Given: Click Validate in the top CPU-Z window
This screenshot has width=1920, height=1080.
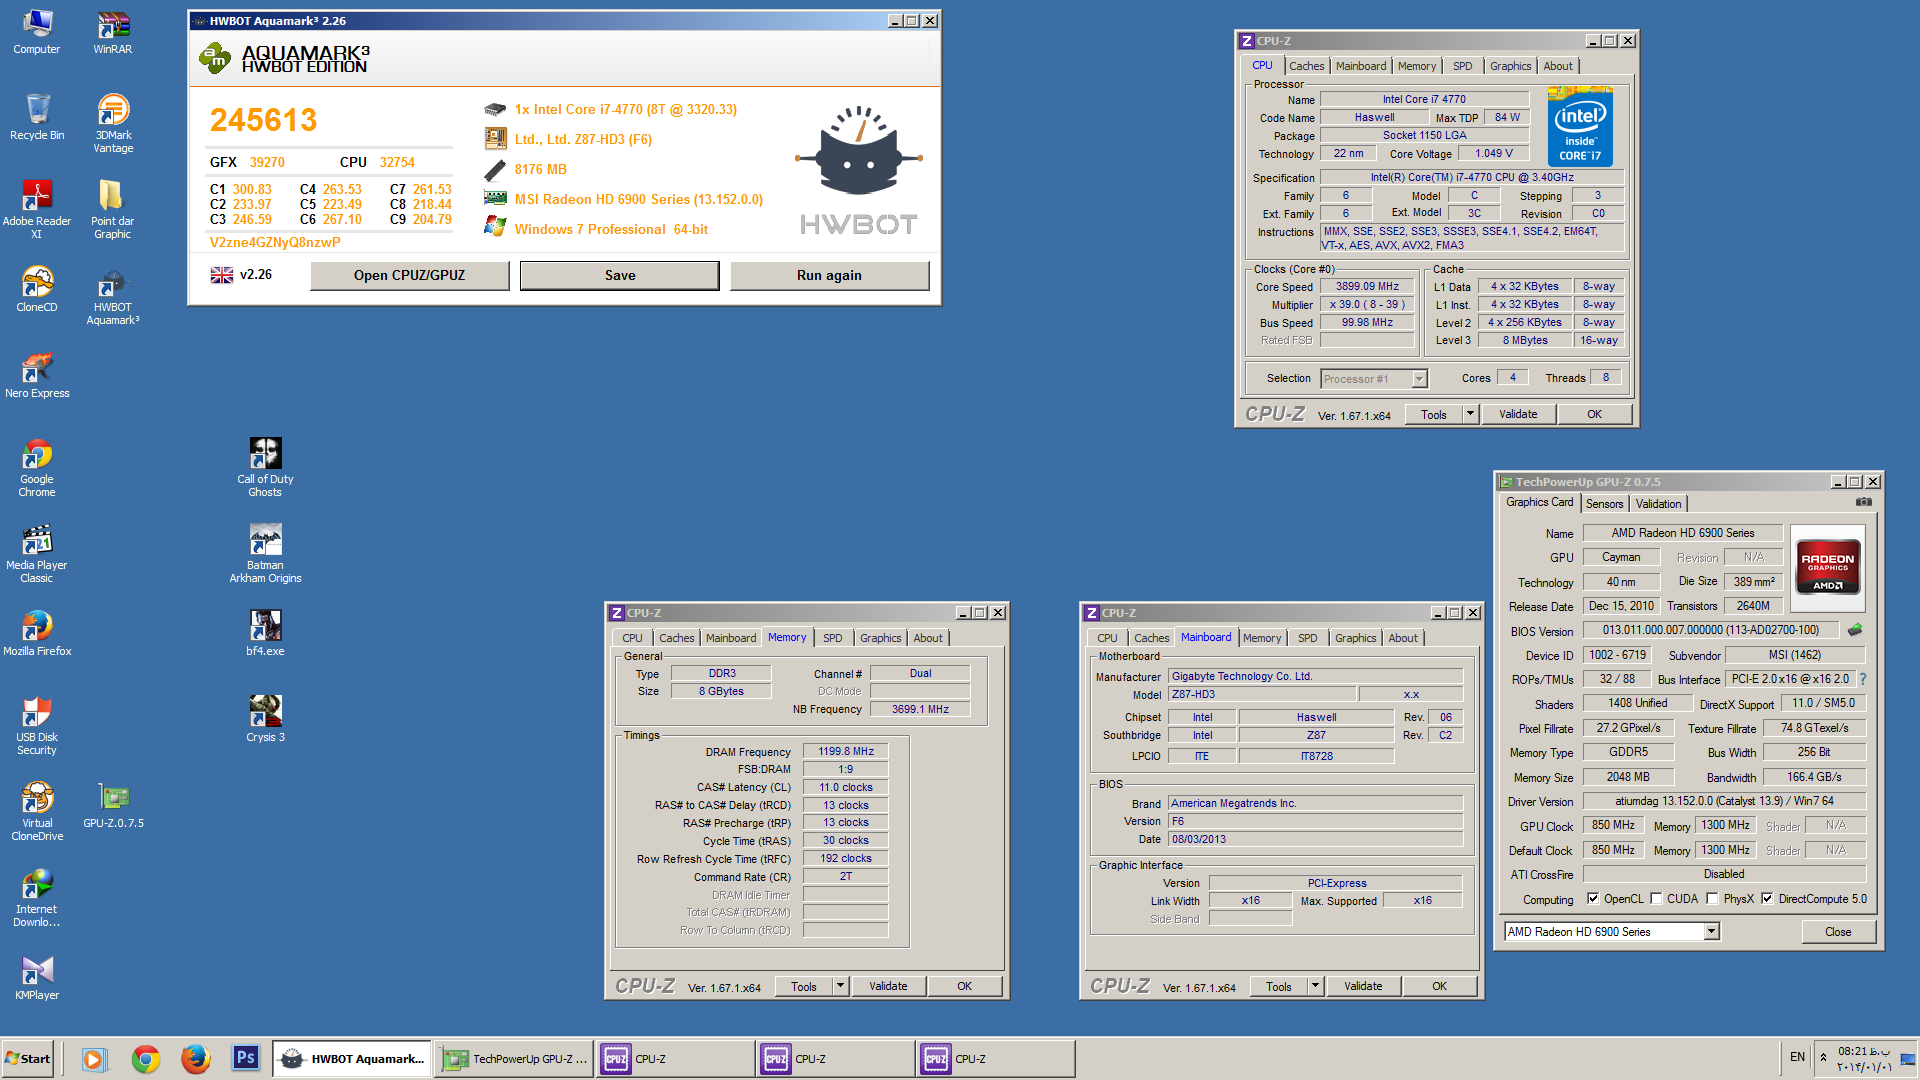Looking at the screenshot, I should [1518, 414].
